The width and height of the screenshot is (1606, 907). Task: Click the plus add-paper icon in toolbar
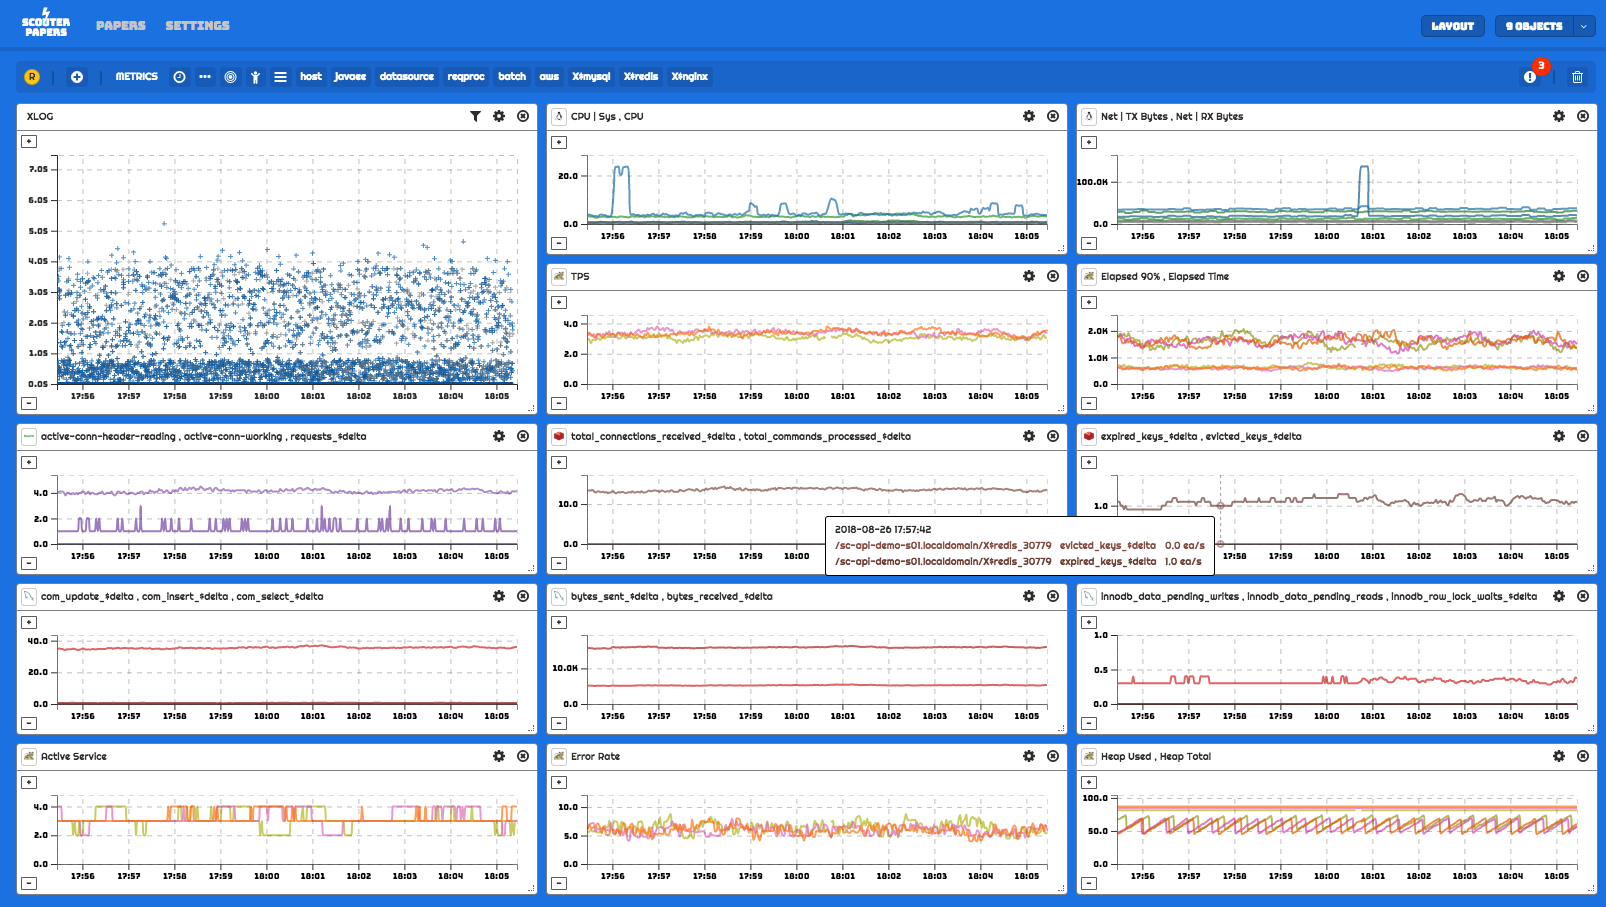point(77,77)
